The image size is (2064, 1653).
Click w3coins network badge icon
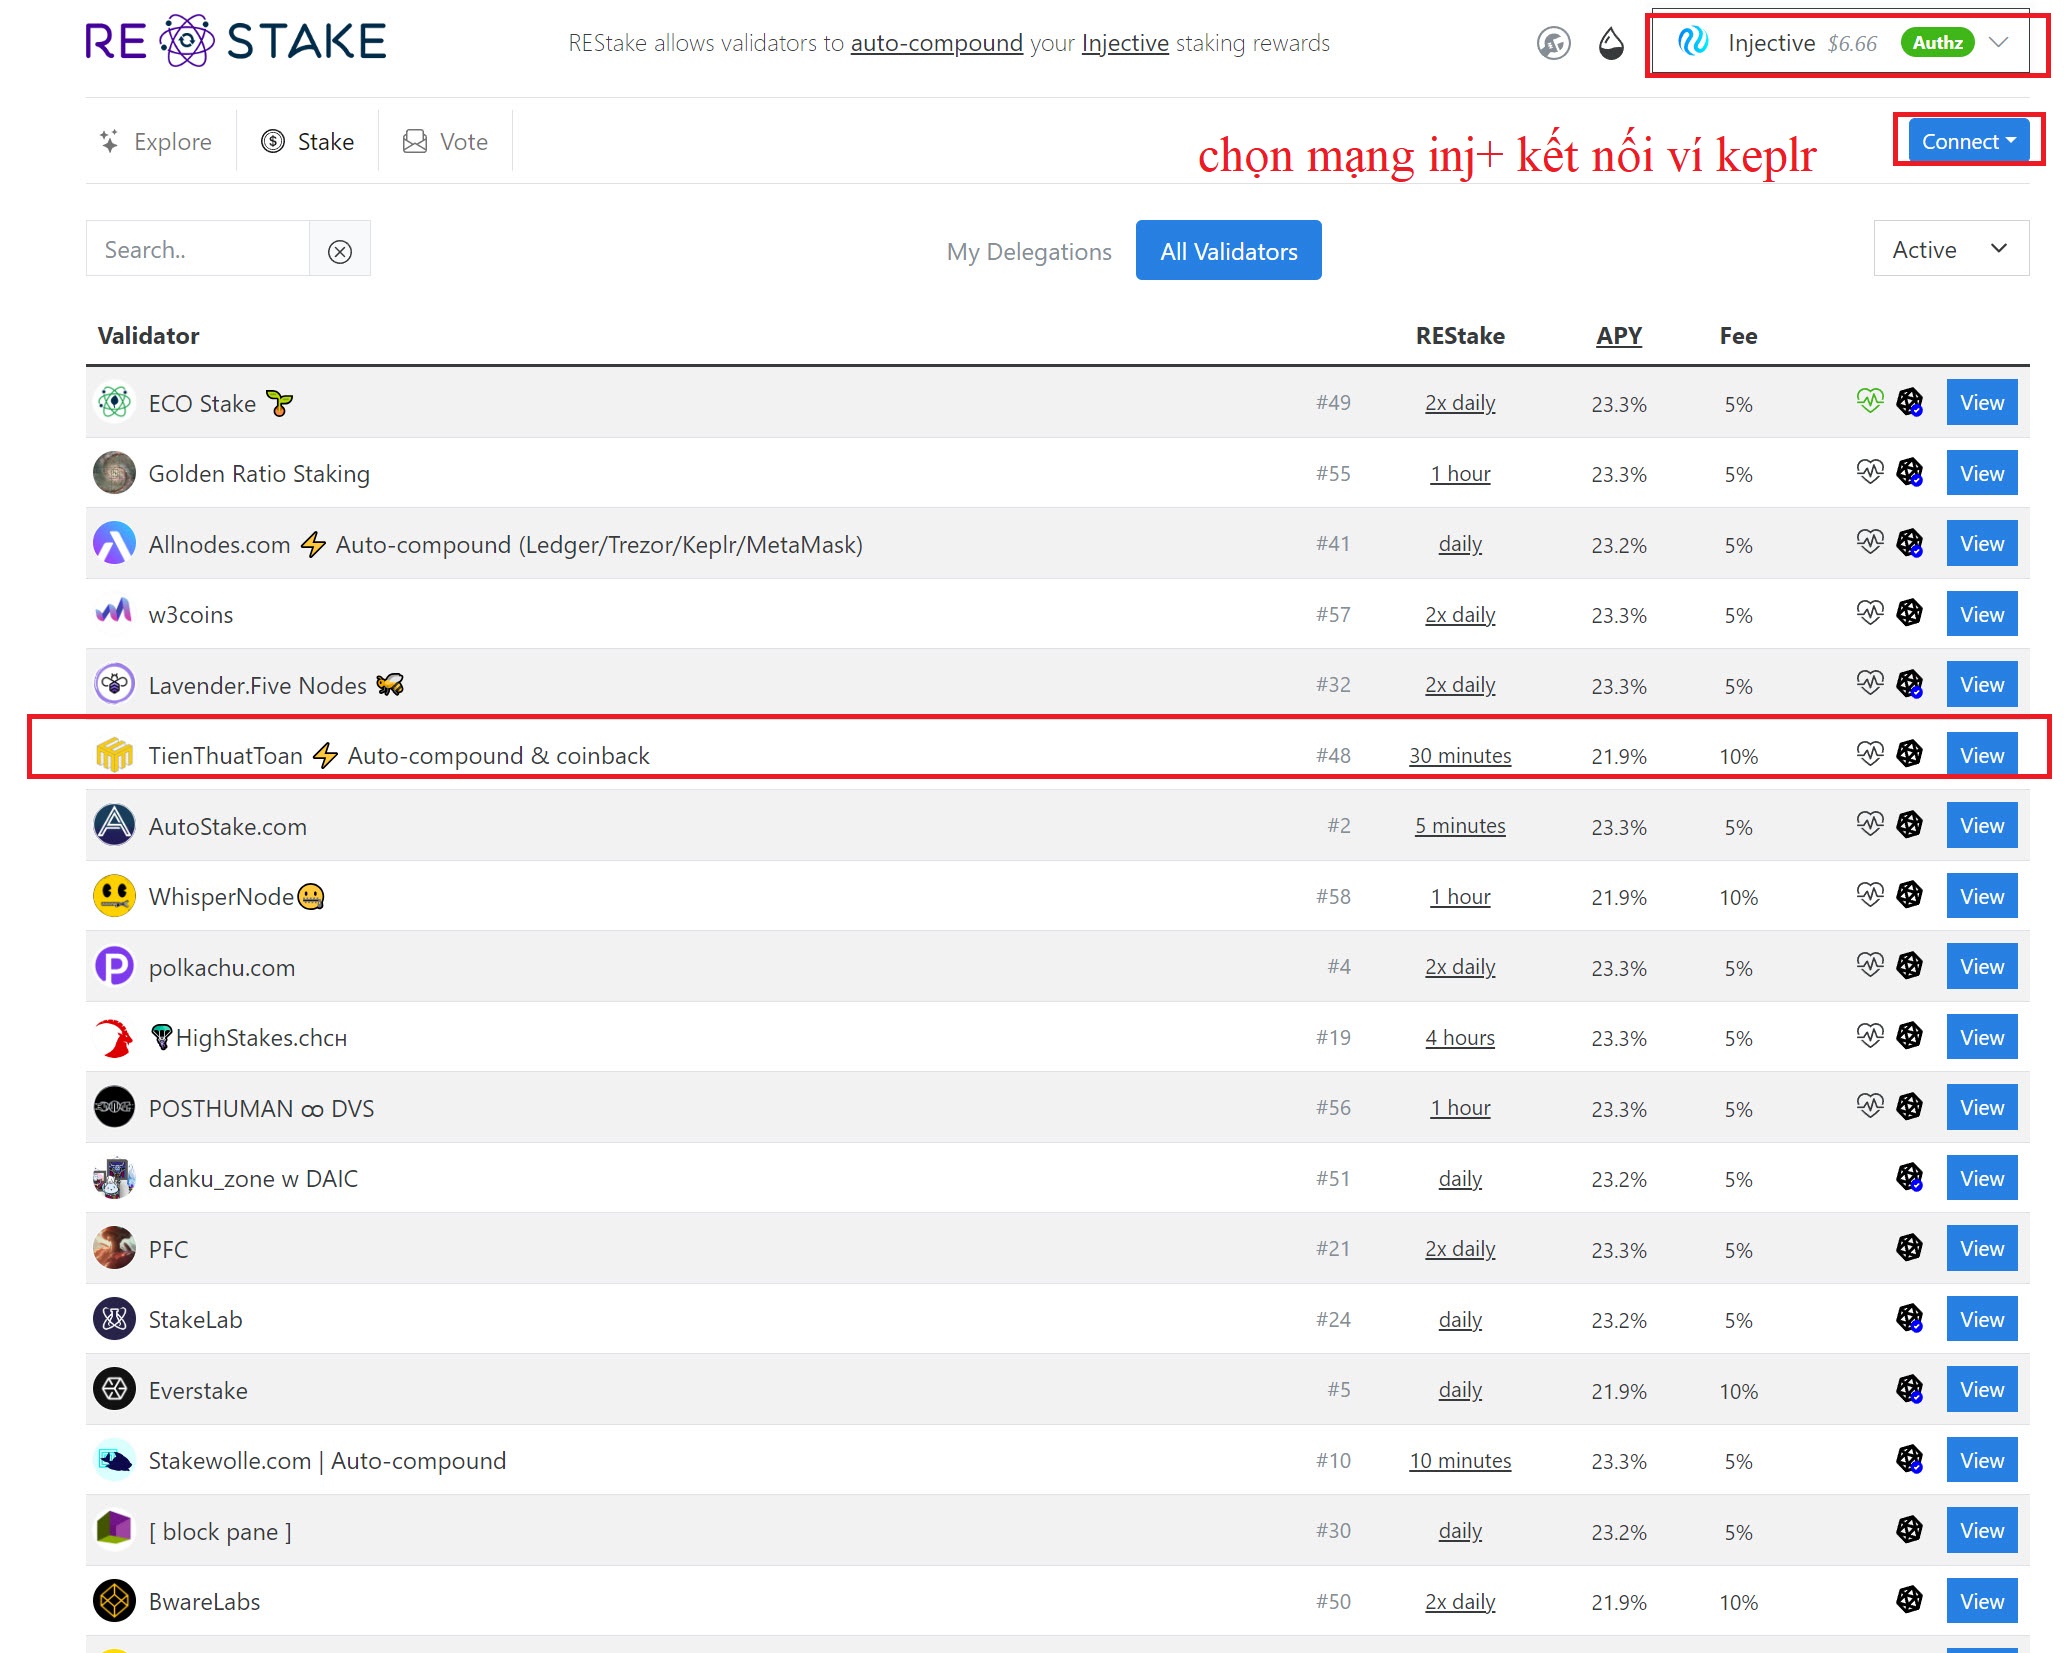1909,612
